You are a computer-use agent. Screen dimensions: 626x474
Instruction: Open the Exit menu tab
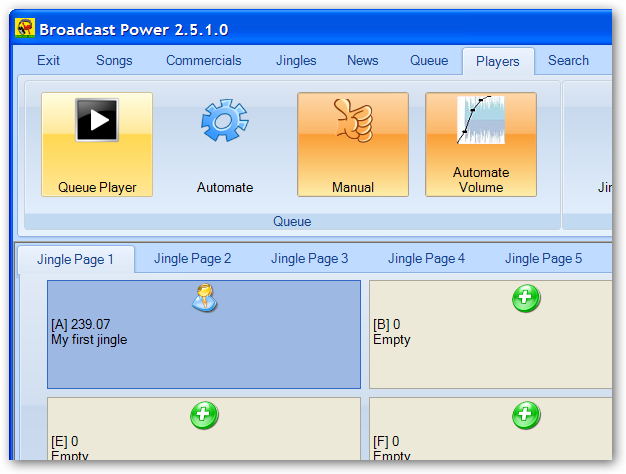[48, 60]
